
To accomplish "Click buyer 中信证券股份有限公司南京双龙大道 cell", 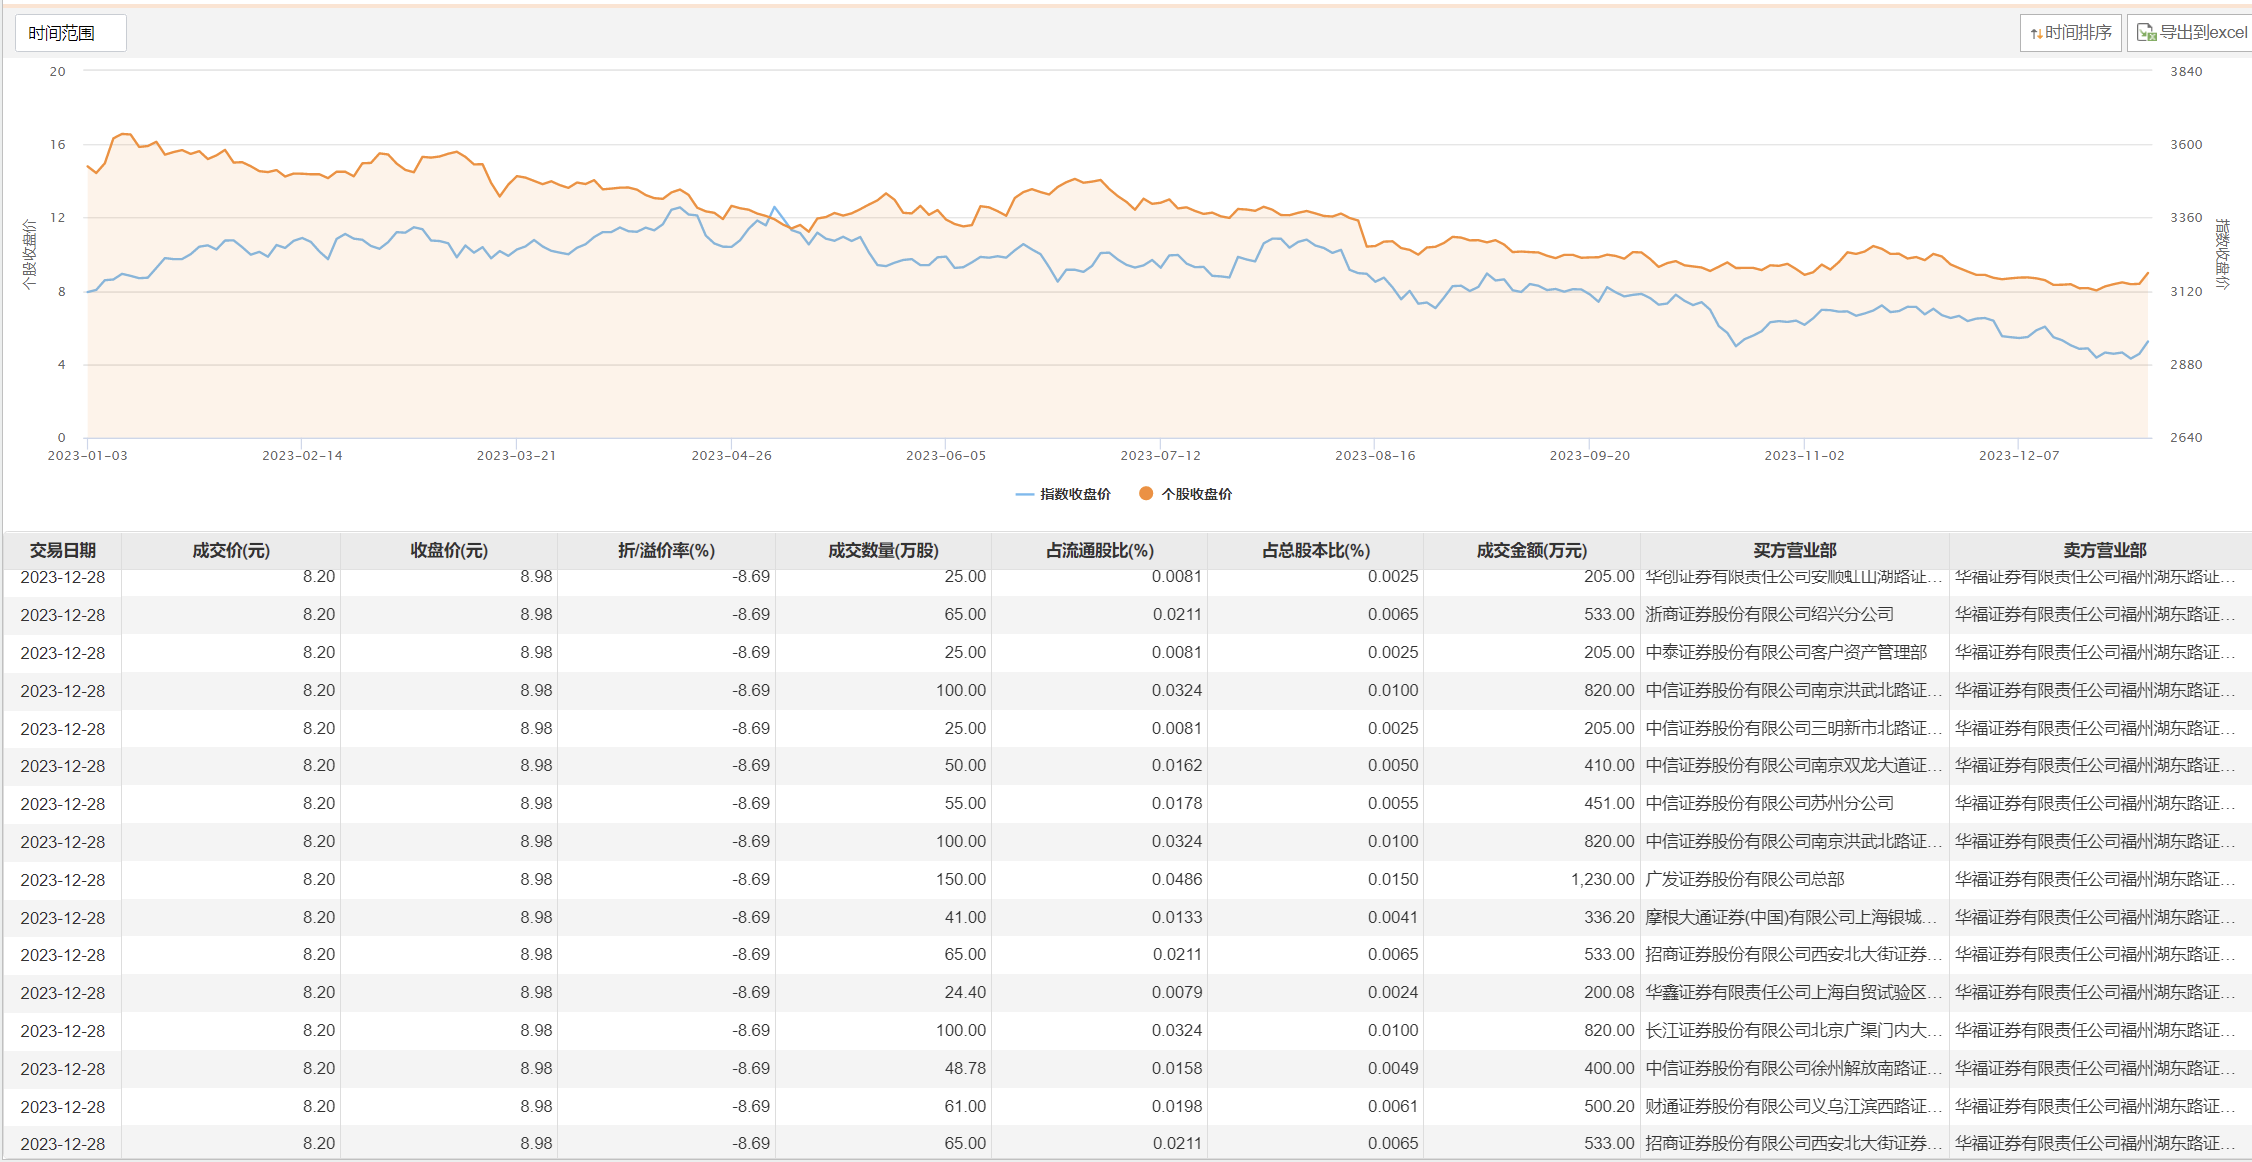I will 1794,766.
